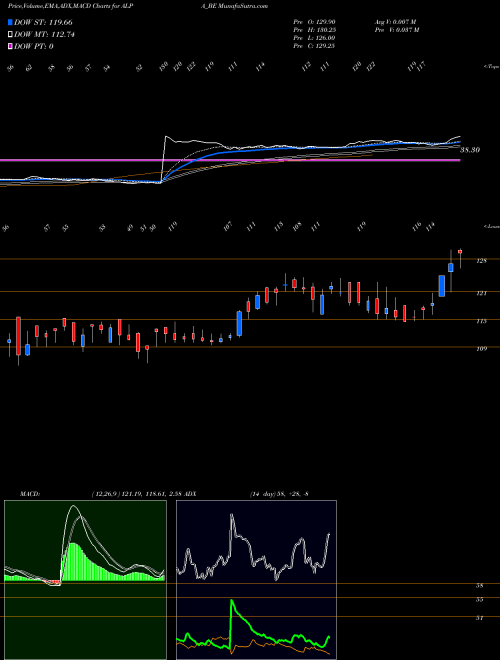Click the 'Pre L: 126.00' value
Image resolution: width=500 pixels, height=660 pixels.
coord(314,38)
